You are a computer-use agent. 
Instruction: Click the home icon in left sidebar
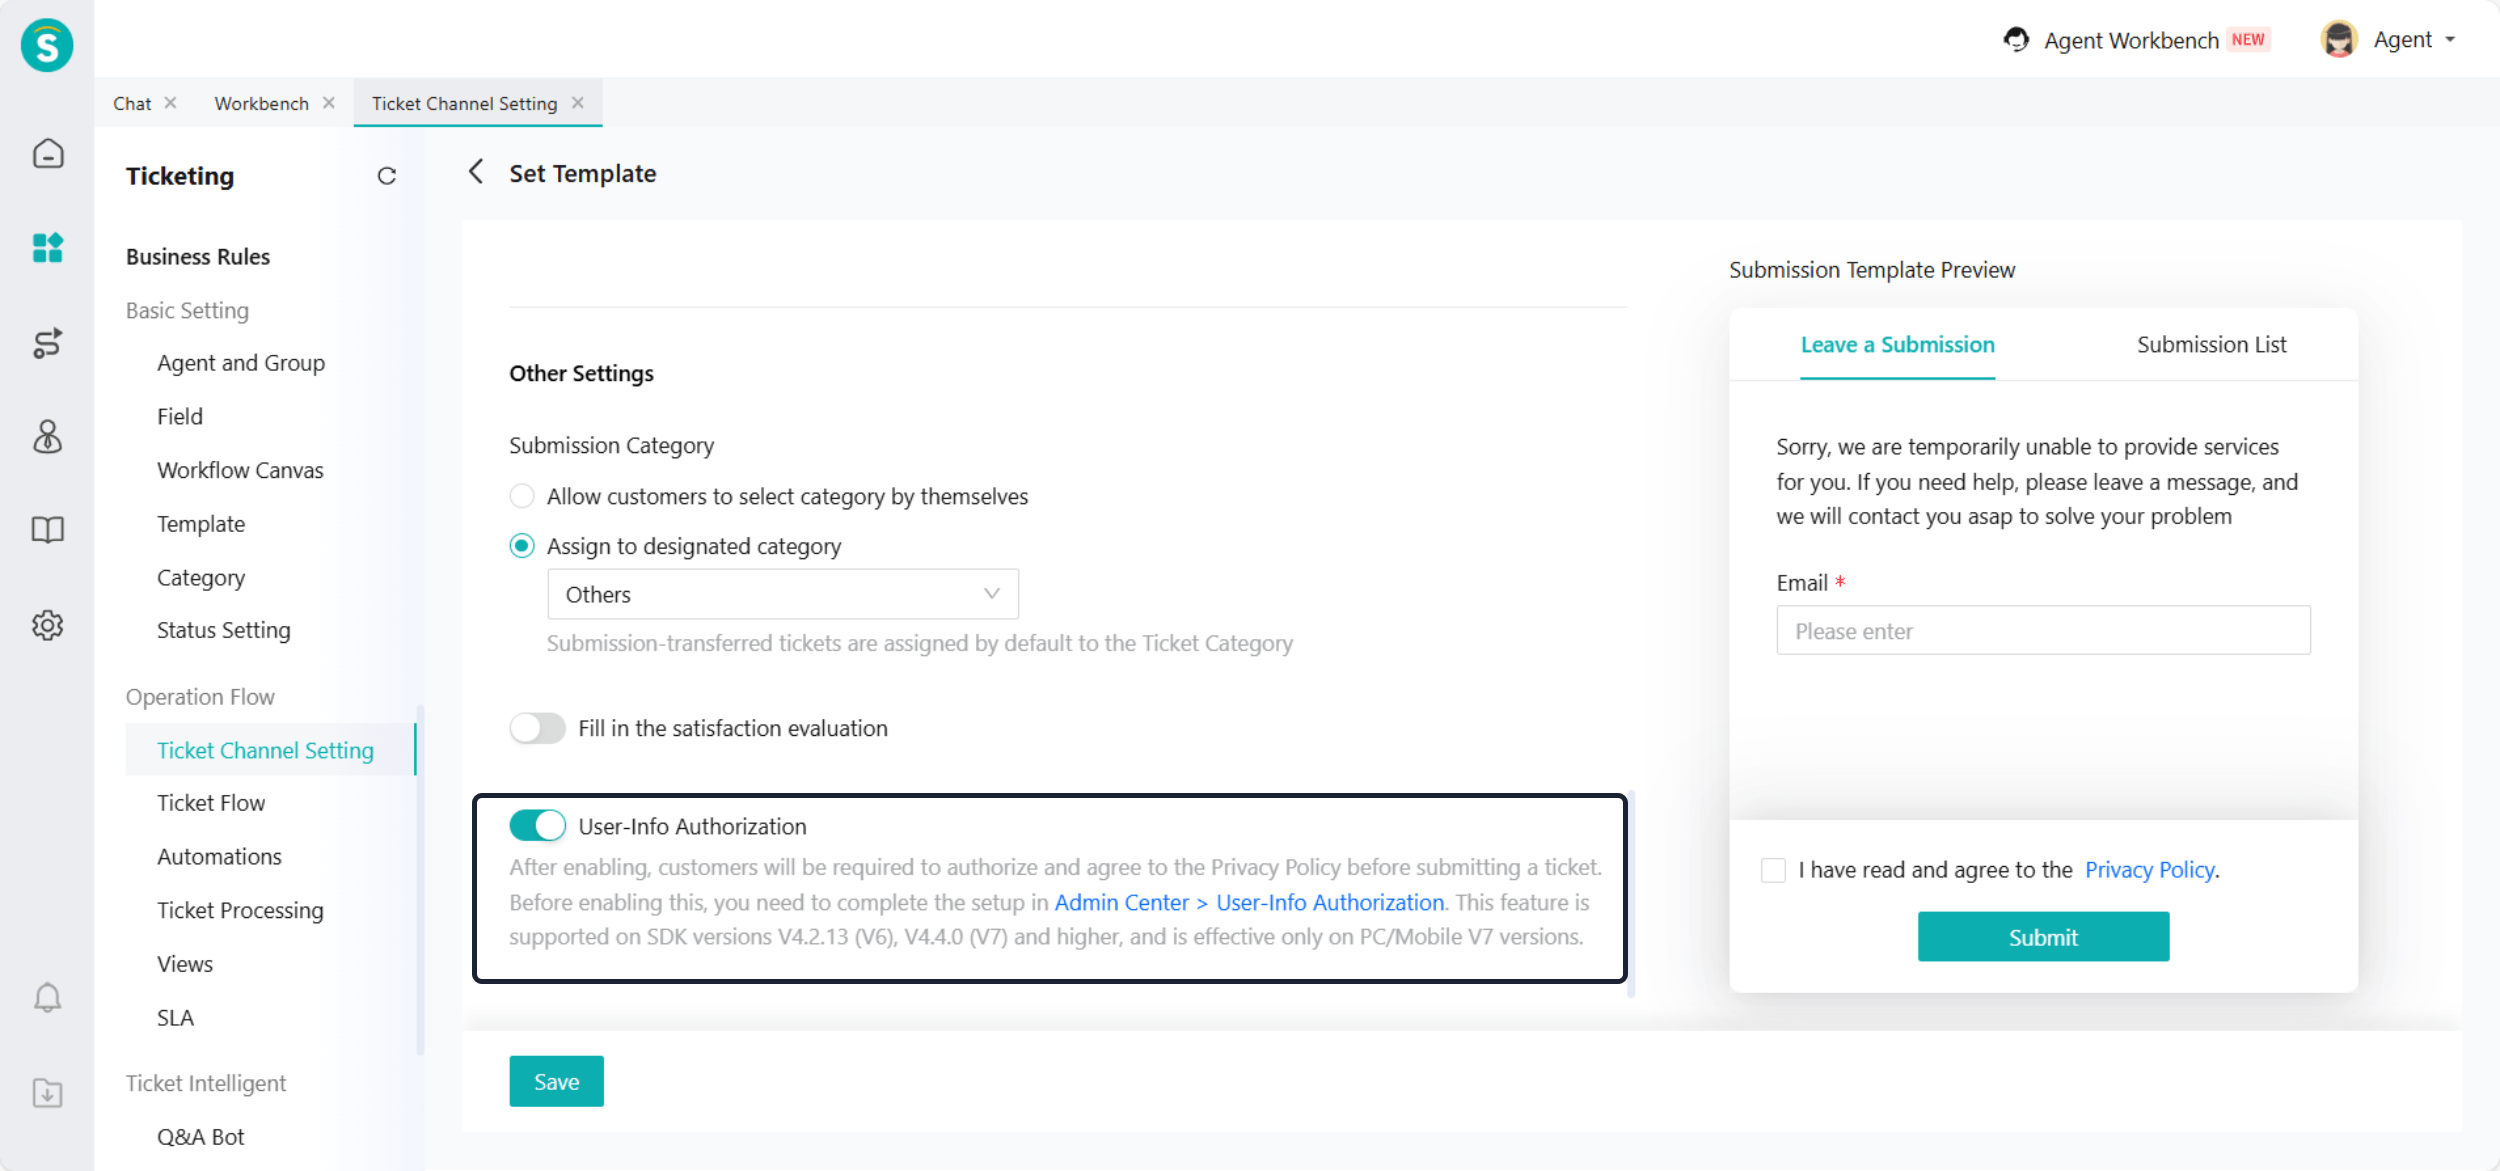click(x=47, y=153)
